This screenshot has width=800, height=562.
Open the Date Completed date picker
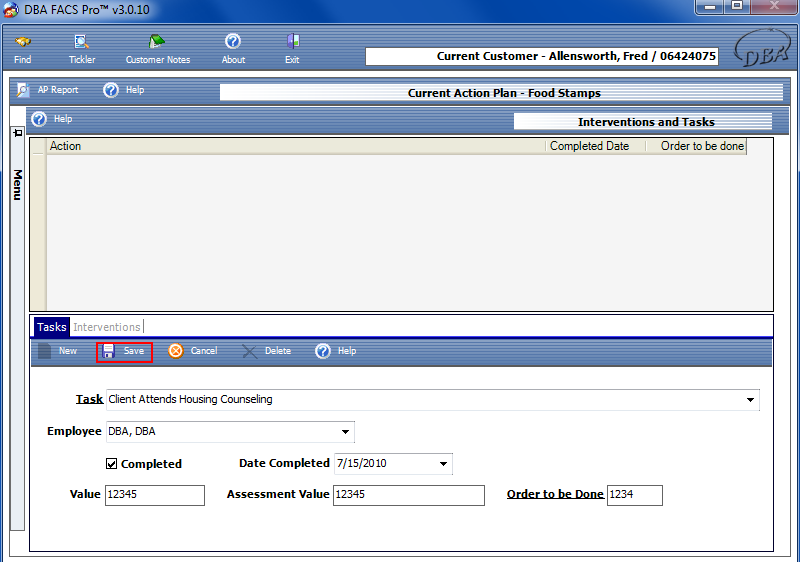coord(443,464)
